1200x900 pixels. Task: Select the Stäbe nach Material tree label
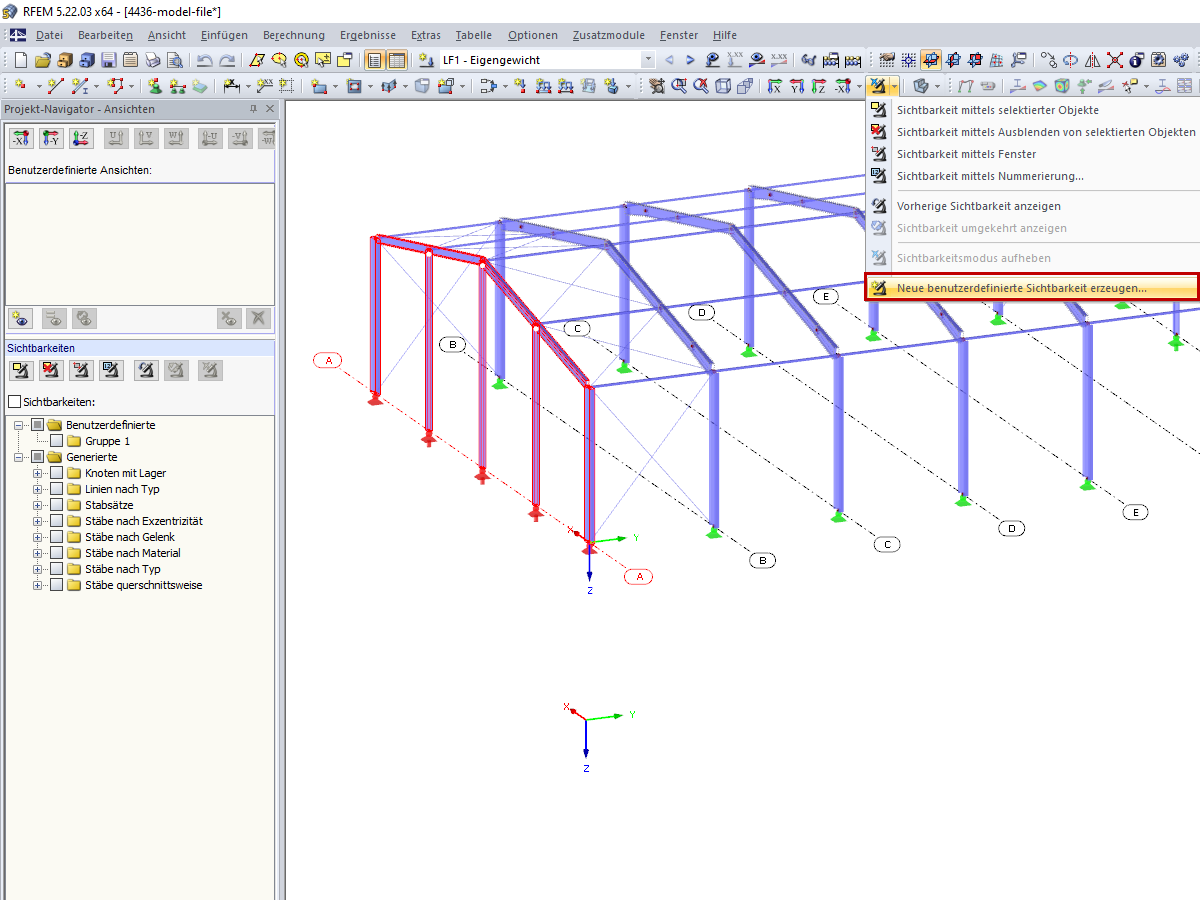pos(133,553)
